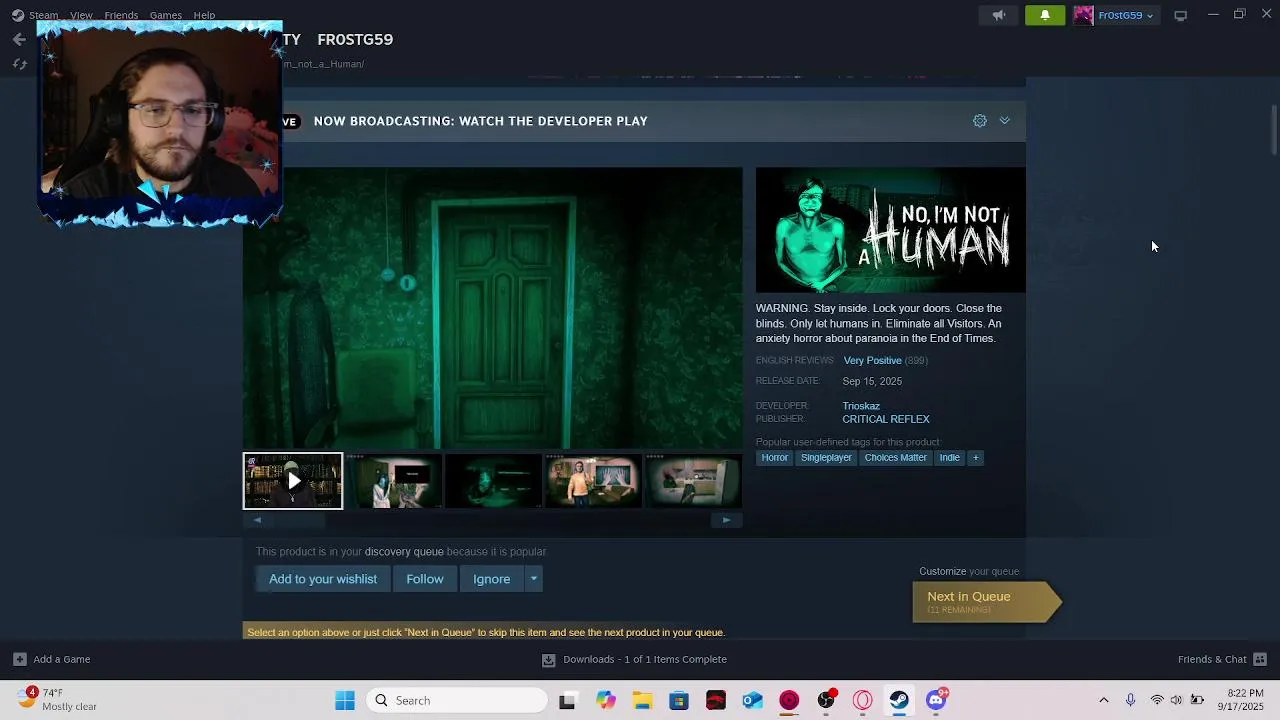Open the Steam announcements megaphone icon
Viewport: 1280px width, 720px height.
(x=998, y=15)
